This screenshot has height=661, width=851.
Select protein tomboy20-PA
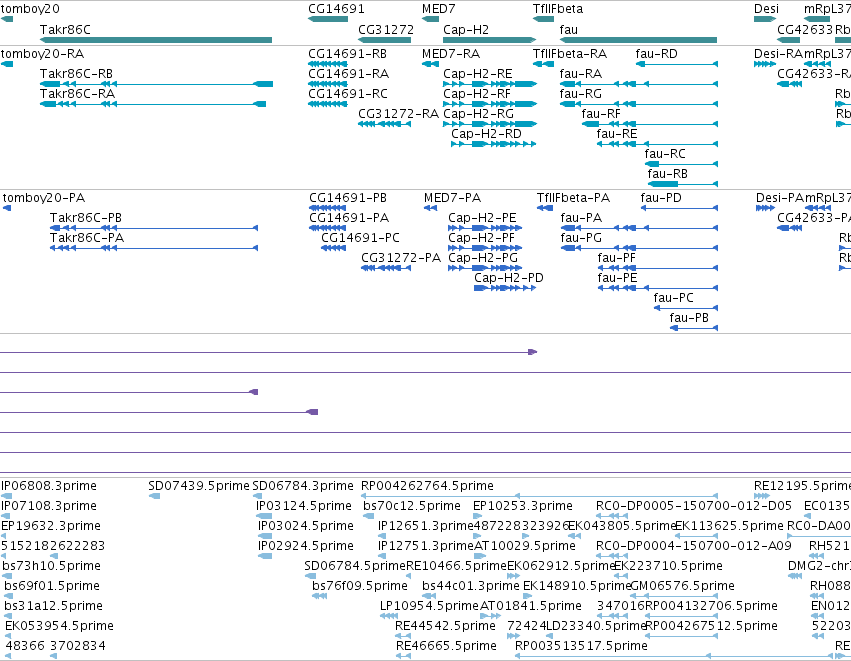pyautogui.click(x=7, y=208)
